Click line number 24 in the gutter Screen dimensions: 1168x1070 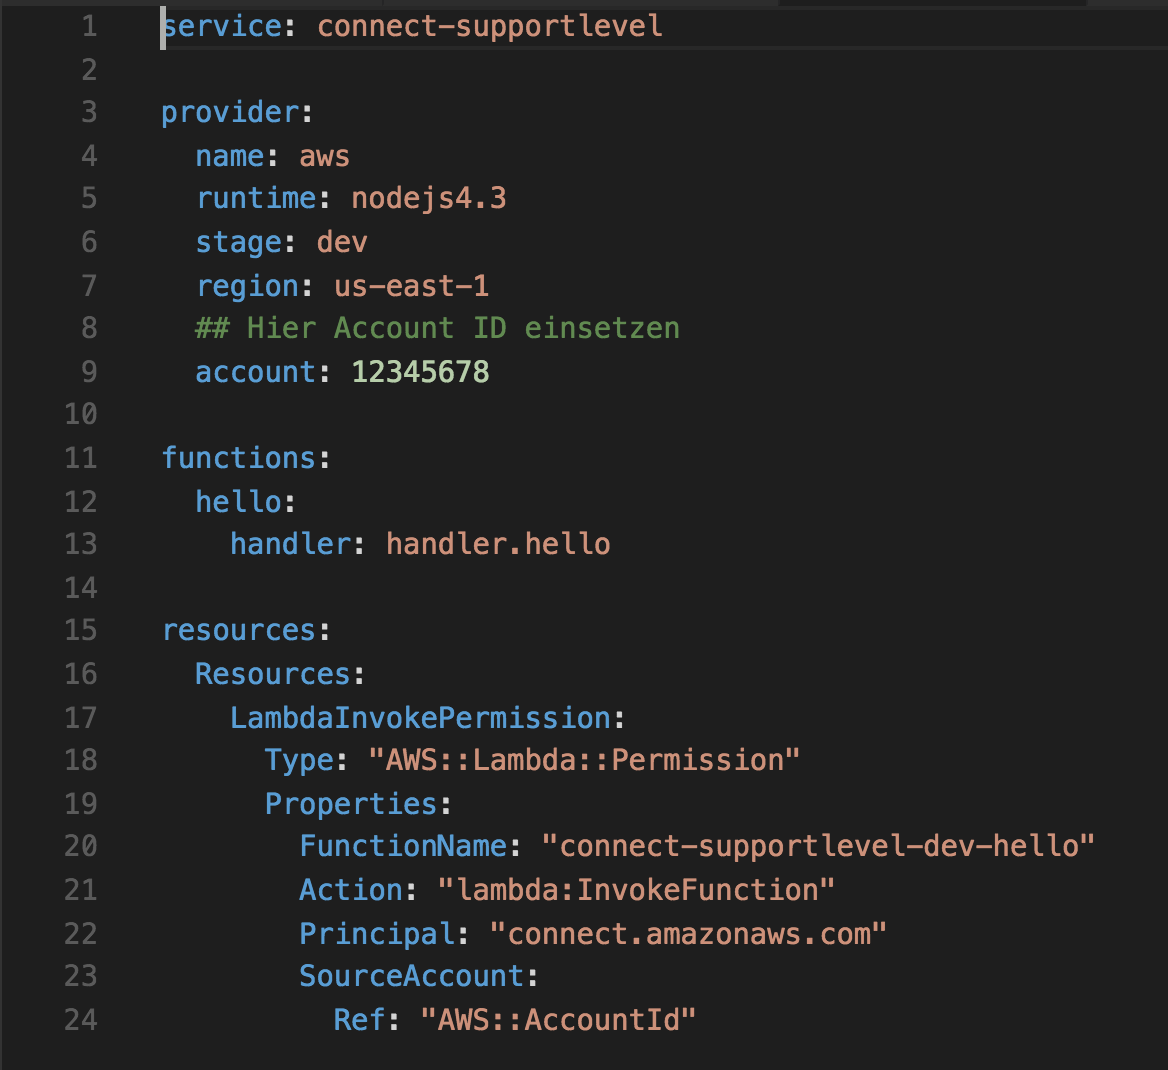80,1020
